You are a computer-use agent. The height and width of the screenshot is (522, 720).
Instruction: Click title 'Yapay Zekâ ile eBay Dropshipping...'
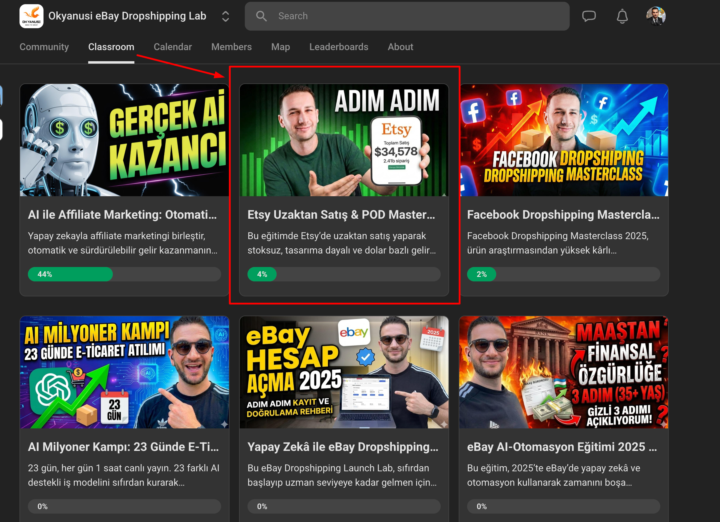tap(343, 447)
